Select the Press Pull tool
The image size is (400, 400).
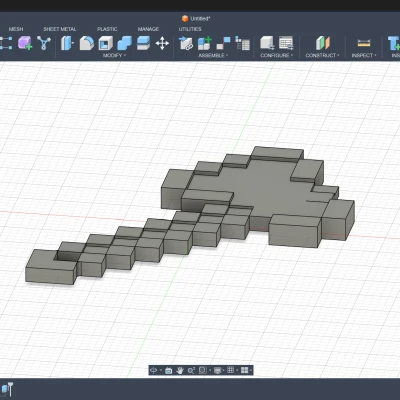67,43
